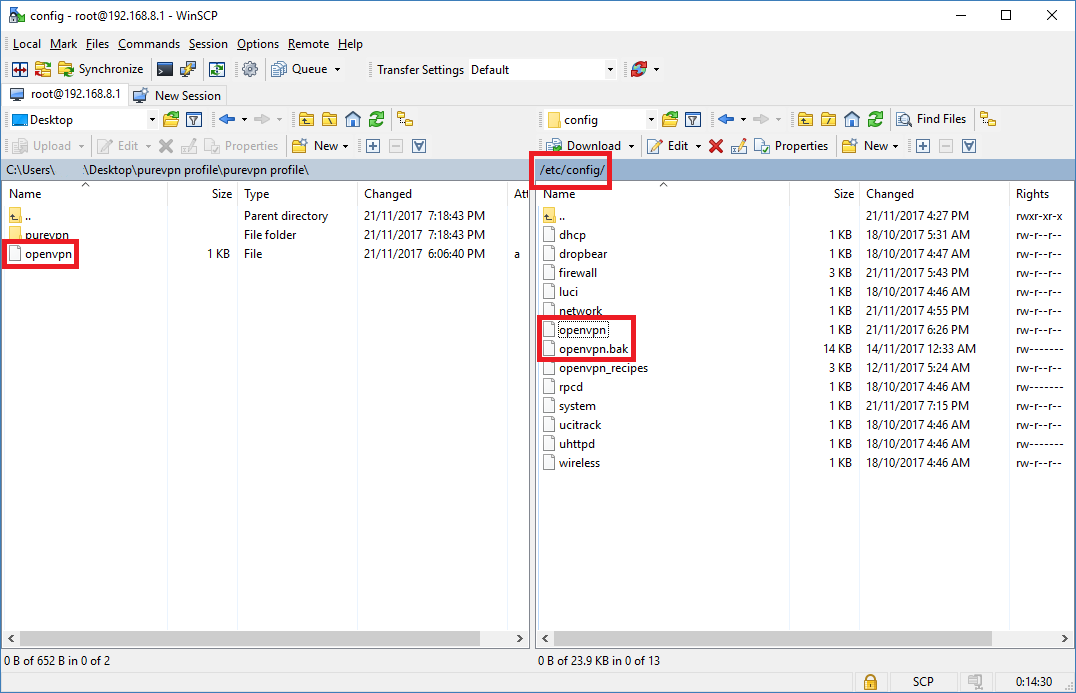Image resolution: width=1076 pixels, height=693 pixels.
Task: Open Preferences gear icon
Action: click(x=250, y=69)
